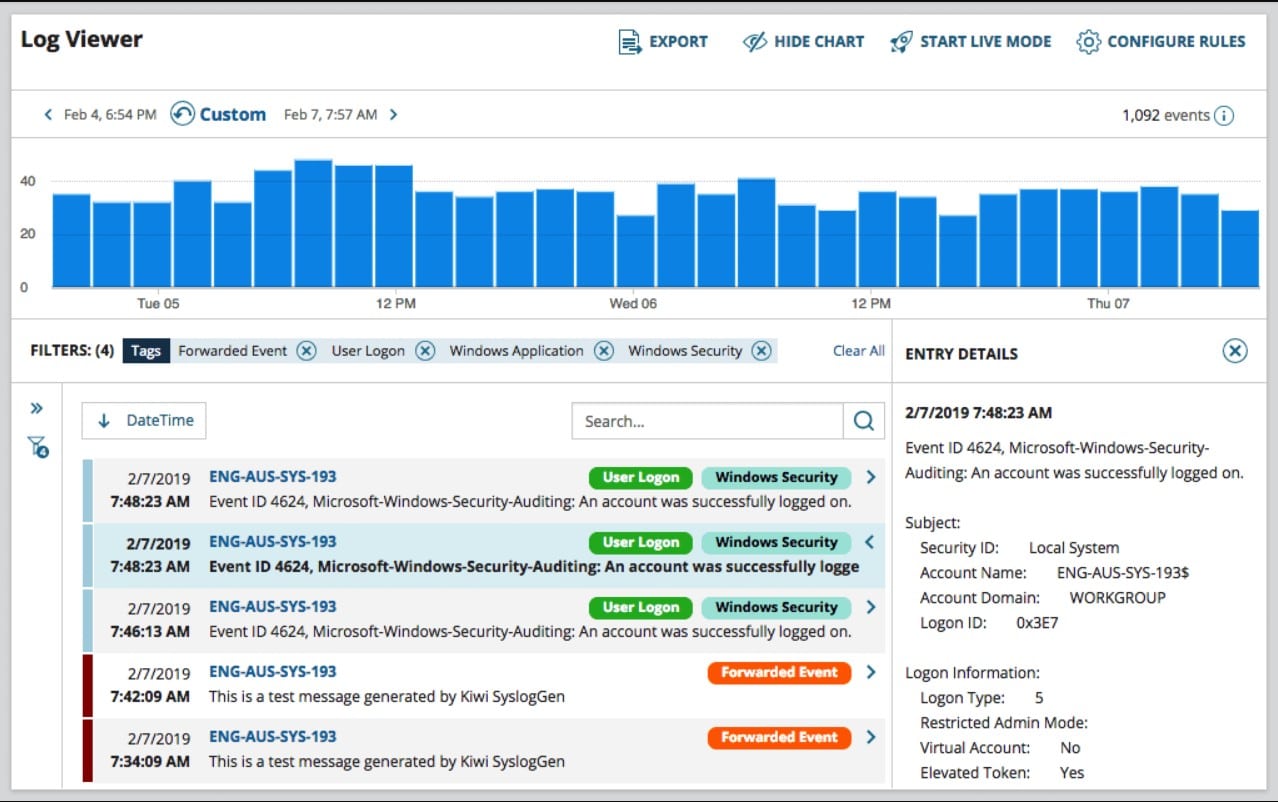Click entry details timestamp 2/7/2019 7:48:23 AM
1278x802 pixels.
click(x=978, y=412)
